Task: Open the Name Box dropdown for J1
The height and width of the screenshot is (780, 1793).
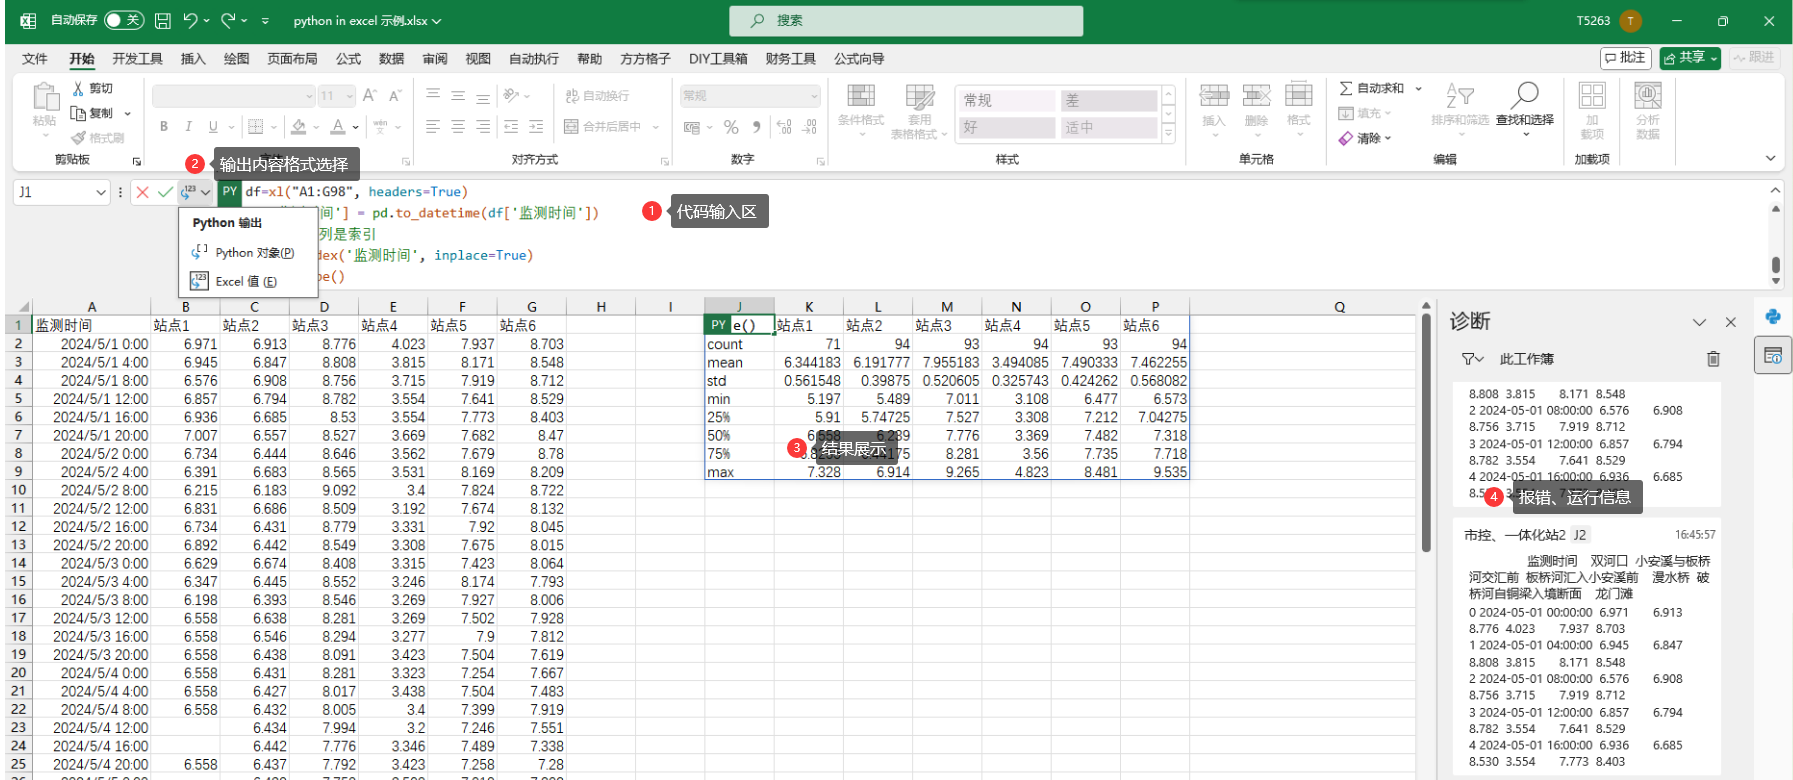Action: coord(100,192)
